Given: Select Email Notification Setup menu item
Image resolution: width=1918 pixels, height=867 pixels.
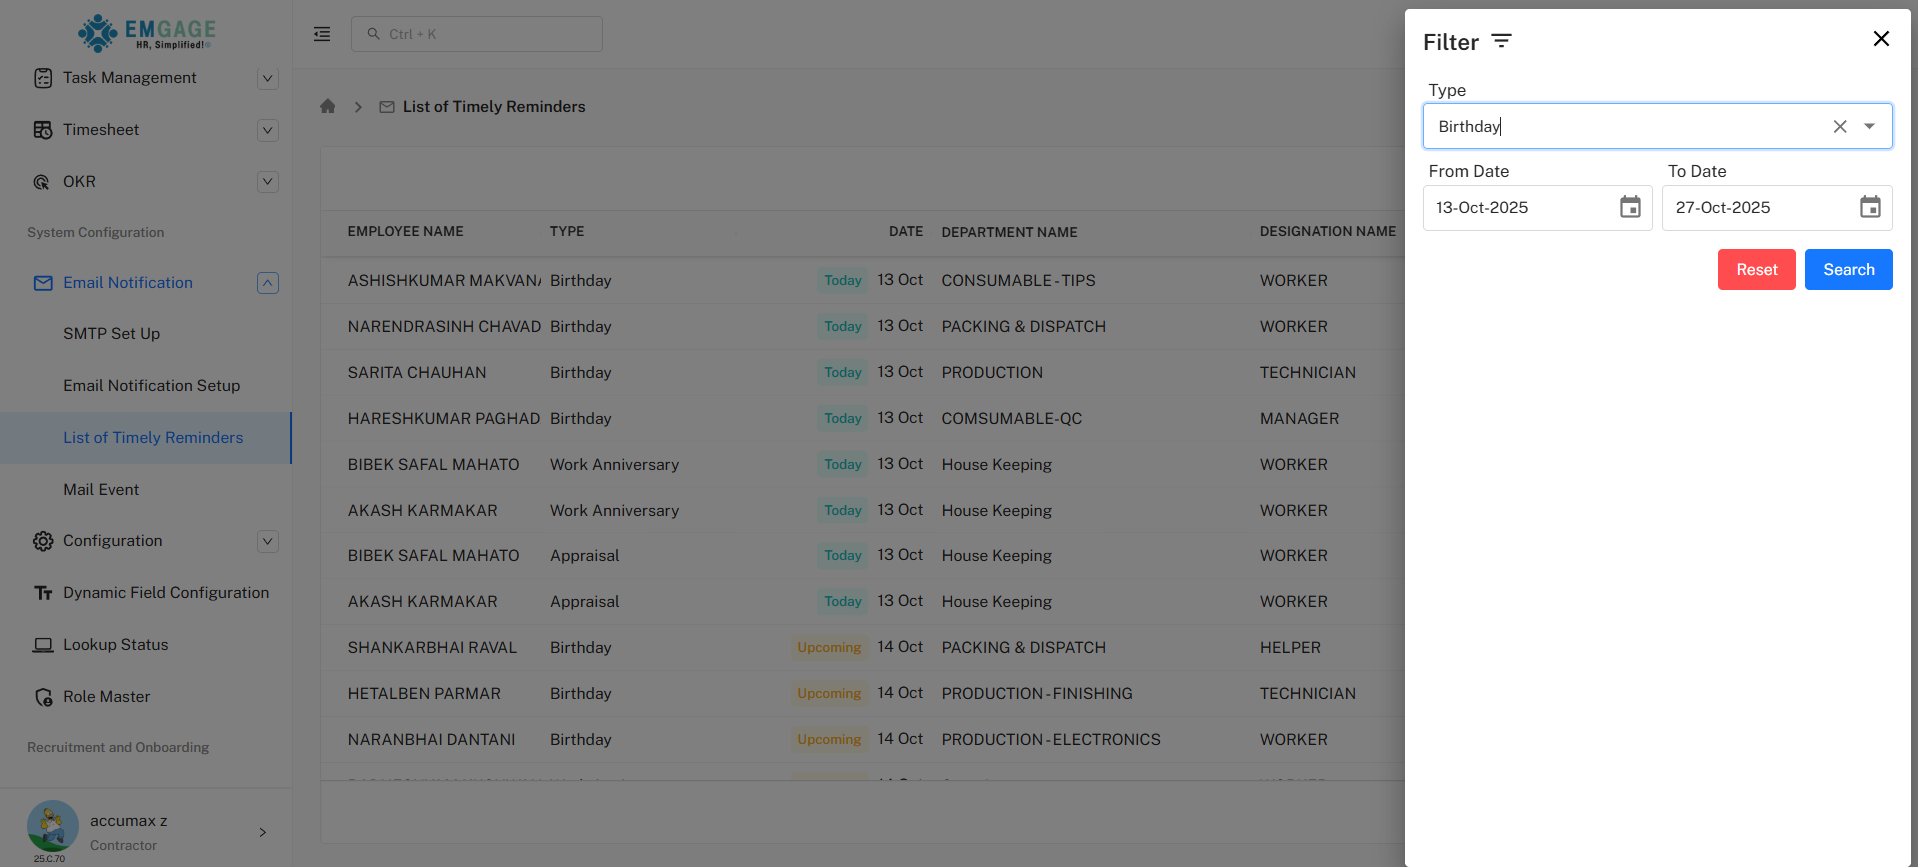Looking at the screenshot, I should [x=151, y=386].
